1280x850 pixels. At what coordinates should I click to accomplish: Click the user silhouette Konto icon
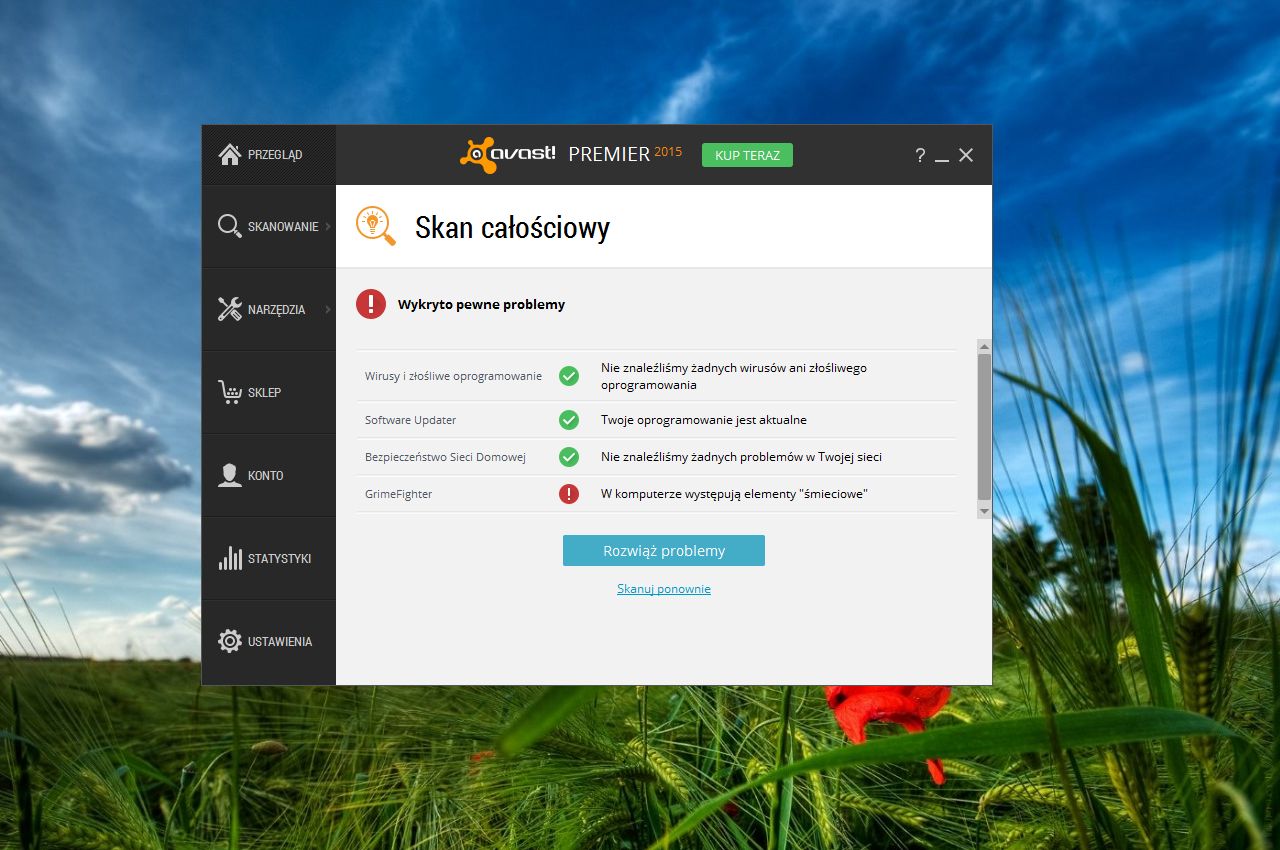[230, 475]
